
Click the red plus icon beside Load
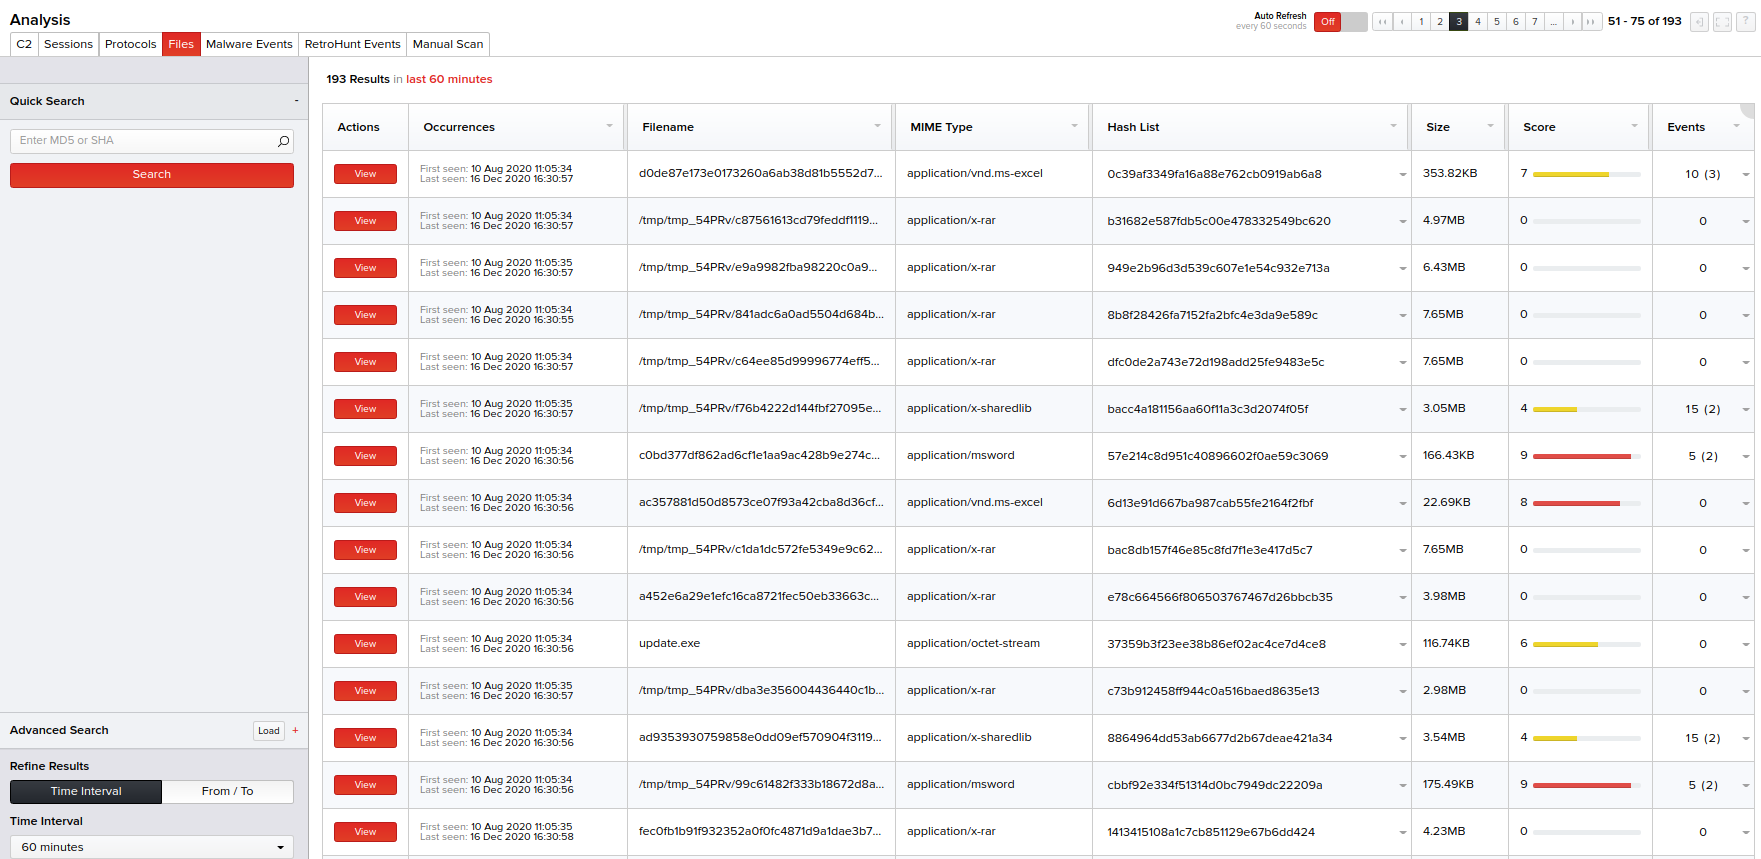click(x=295, y=730)
